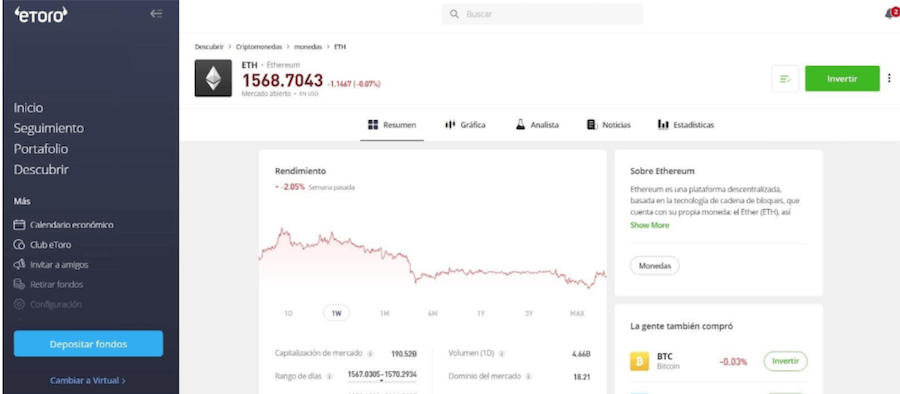
Task: Click the 1568.7043 ETH price
Action: pos(282,81)
